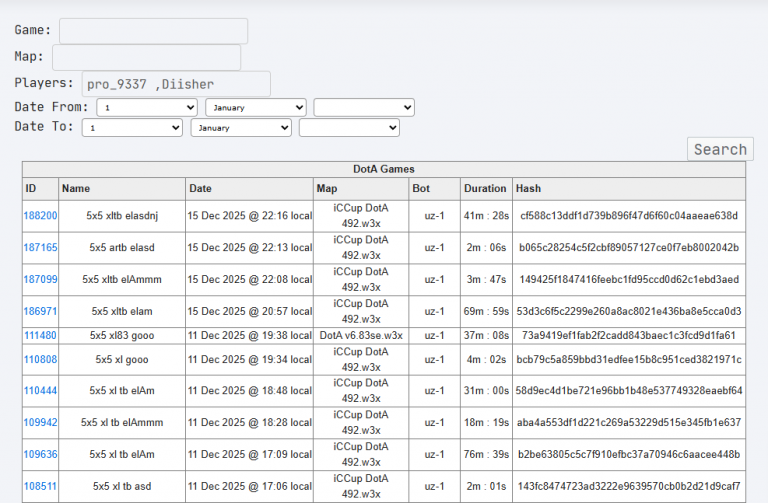The height and width of the screenshot is (503, 768).
Task: Click map 'DotA v6.83se.w3x' cell
Action: 361,335
